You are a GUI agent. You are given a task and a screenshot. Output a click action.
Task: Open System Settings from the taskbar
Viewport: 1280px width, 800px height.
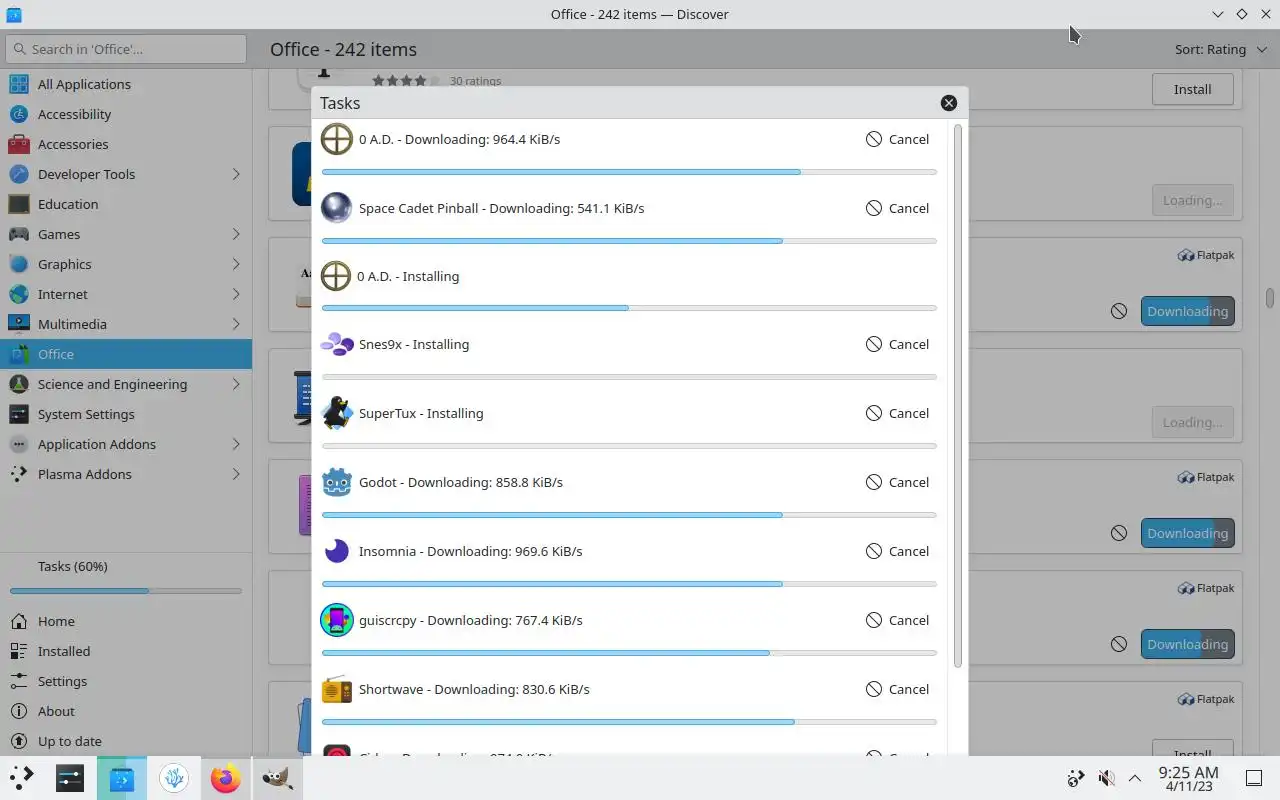pos(70,778)
